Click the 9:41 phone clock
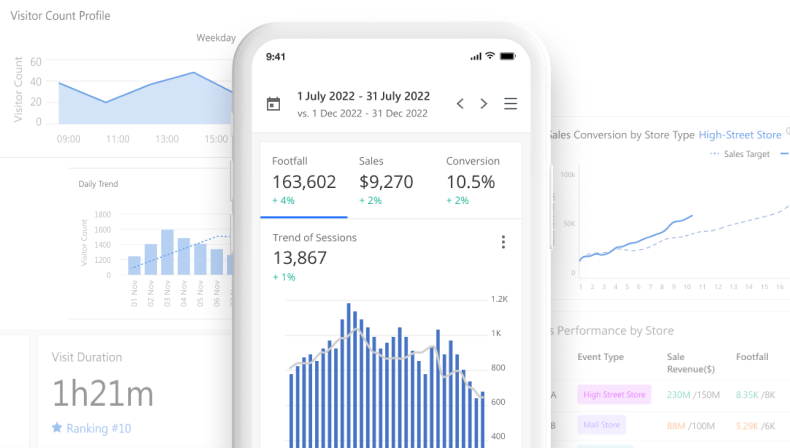The image size is (790, 448). (x=276, y=57)
